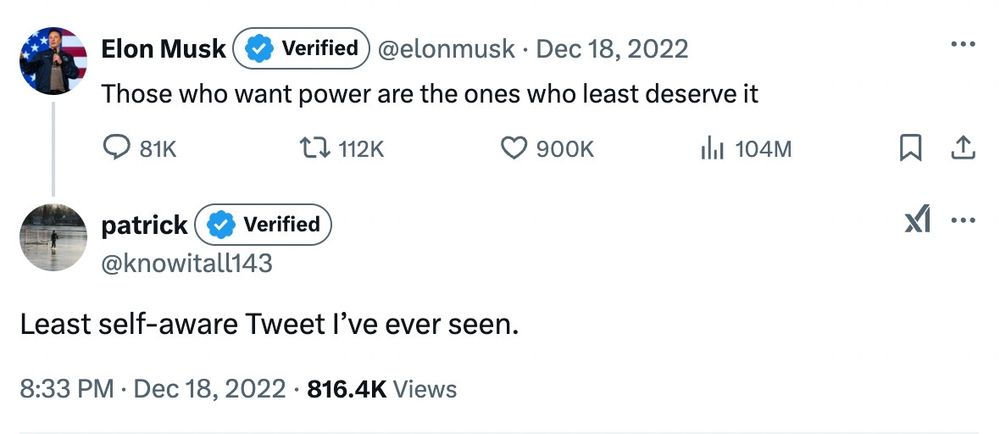Click the 816.4K Views count

point(381,389)
